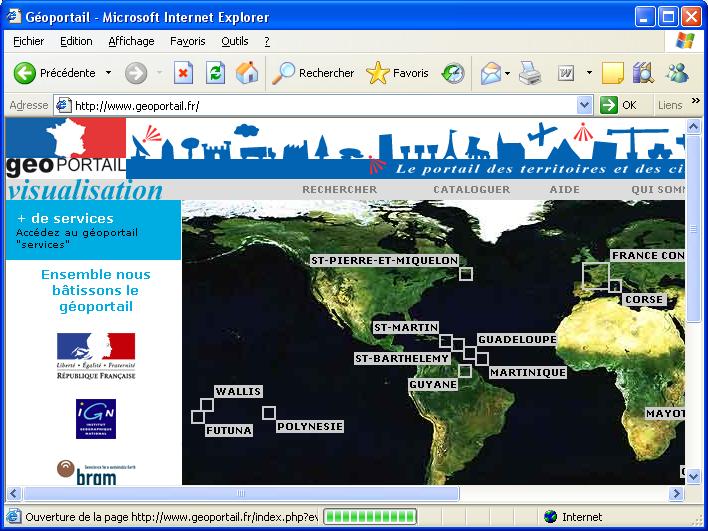Image resolution: width=708 pixels, height=531 pixels.
Task: Click the IGN institute logo
Action: [x=96, y=419]
